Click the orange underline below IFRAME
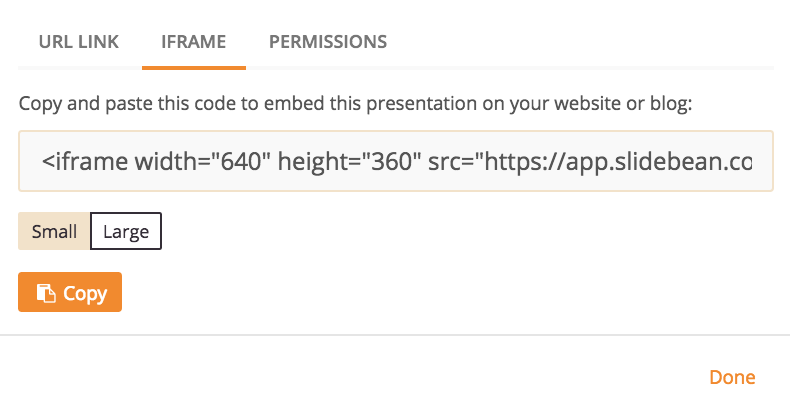This screenshot has height=410, width=790. 193,67
